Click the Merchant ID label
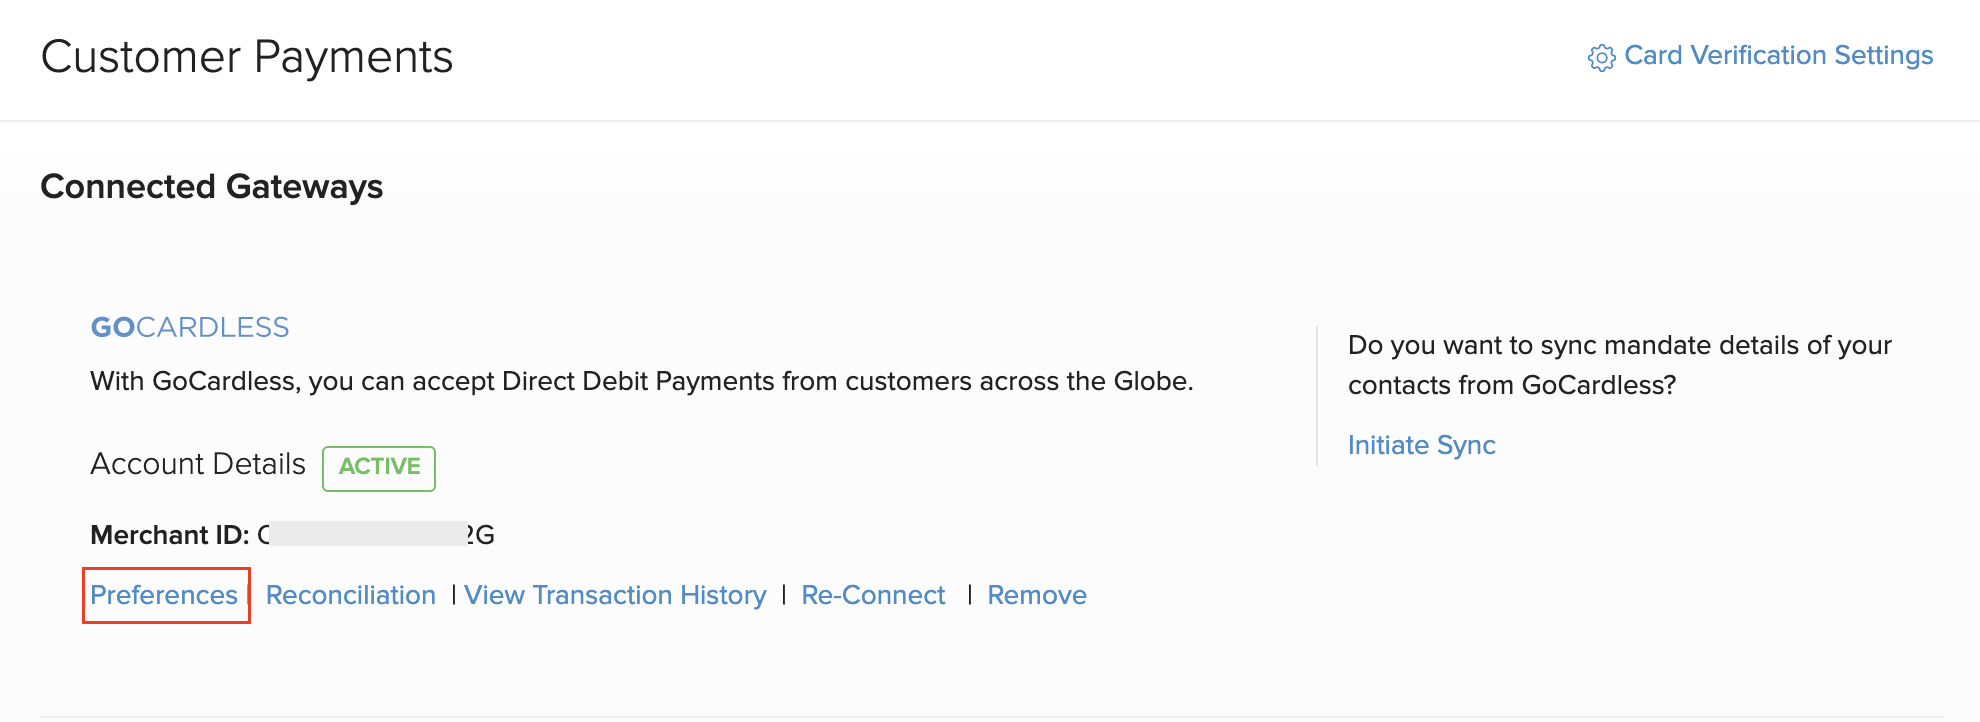The width and height of the screenshot is (1980, 722). [170, 535]
